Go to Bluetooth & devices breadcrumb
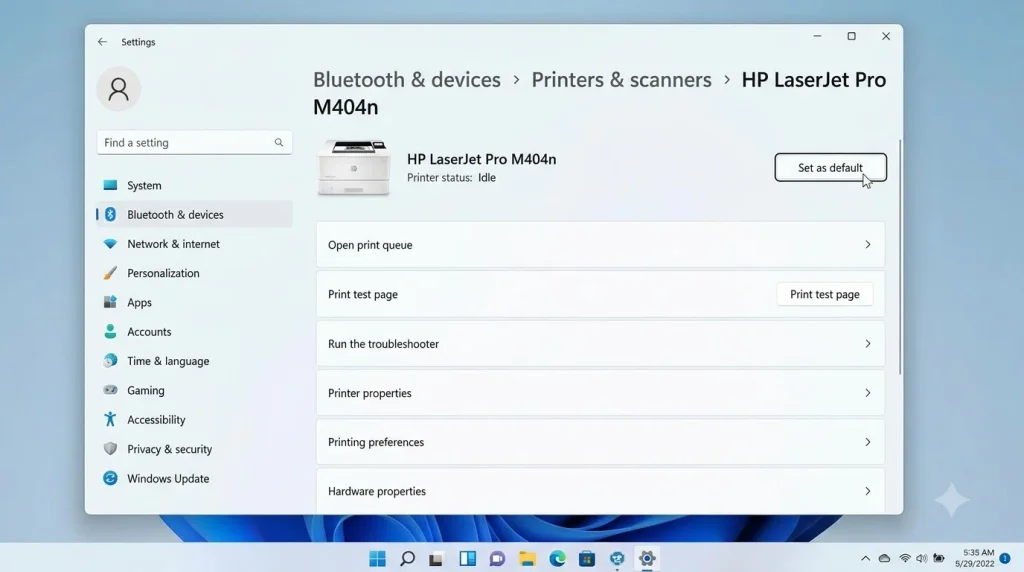Screen dimensions: 1024x572 [407, 80]
